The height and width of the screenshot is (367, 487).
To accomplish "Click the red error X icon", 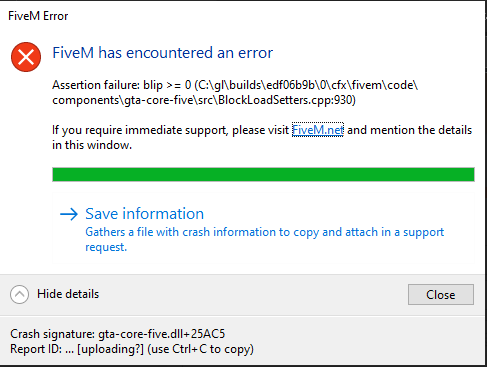I will pyautogui.click(x=26, y=57).
